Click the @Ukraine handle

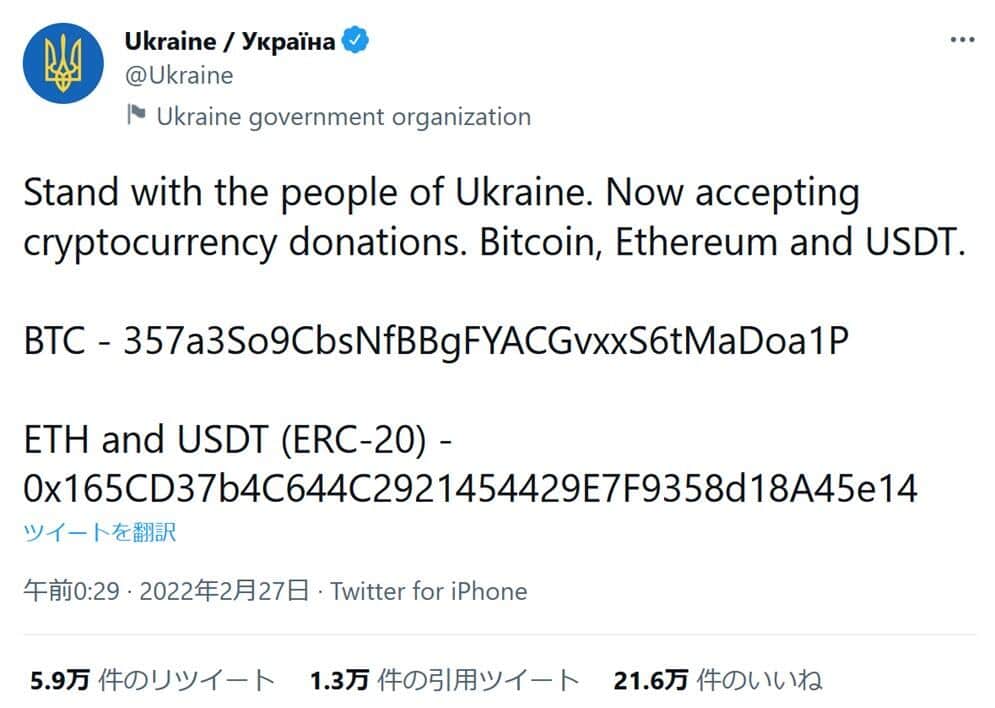179,75
